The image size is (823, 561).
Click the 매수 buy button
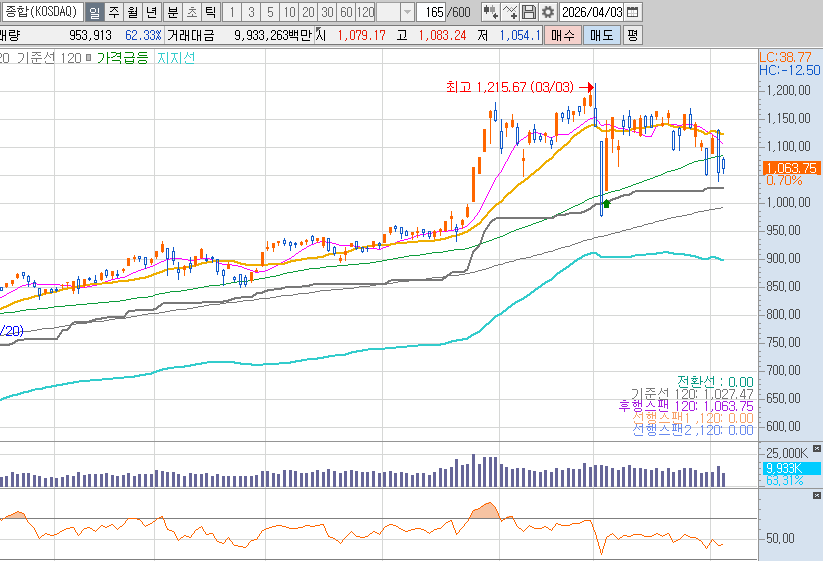(x=563, y=35)
